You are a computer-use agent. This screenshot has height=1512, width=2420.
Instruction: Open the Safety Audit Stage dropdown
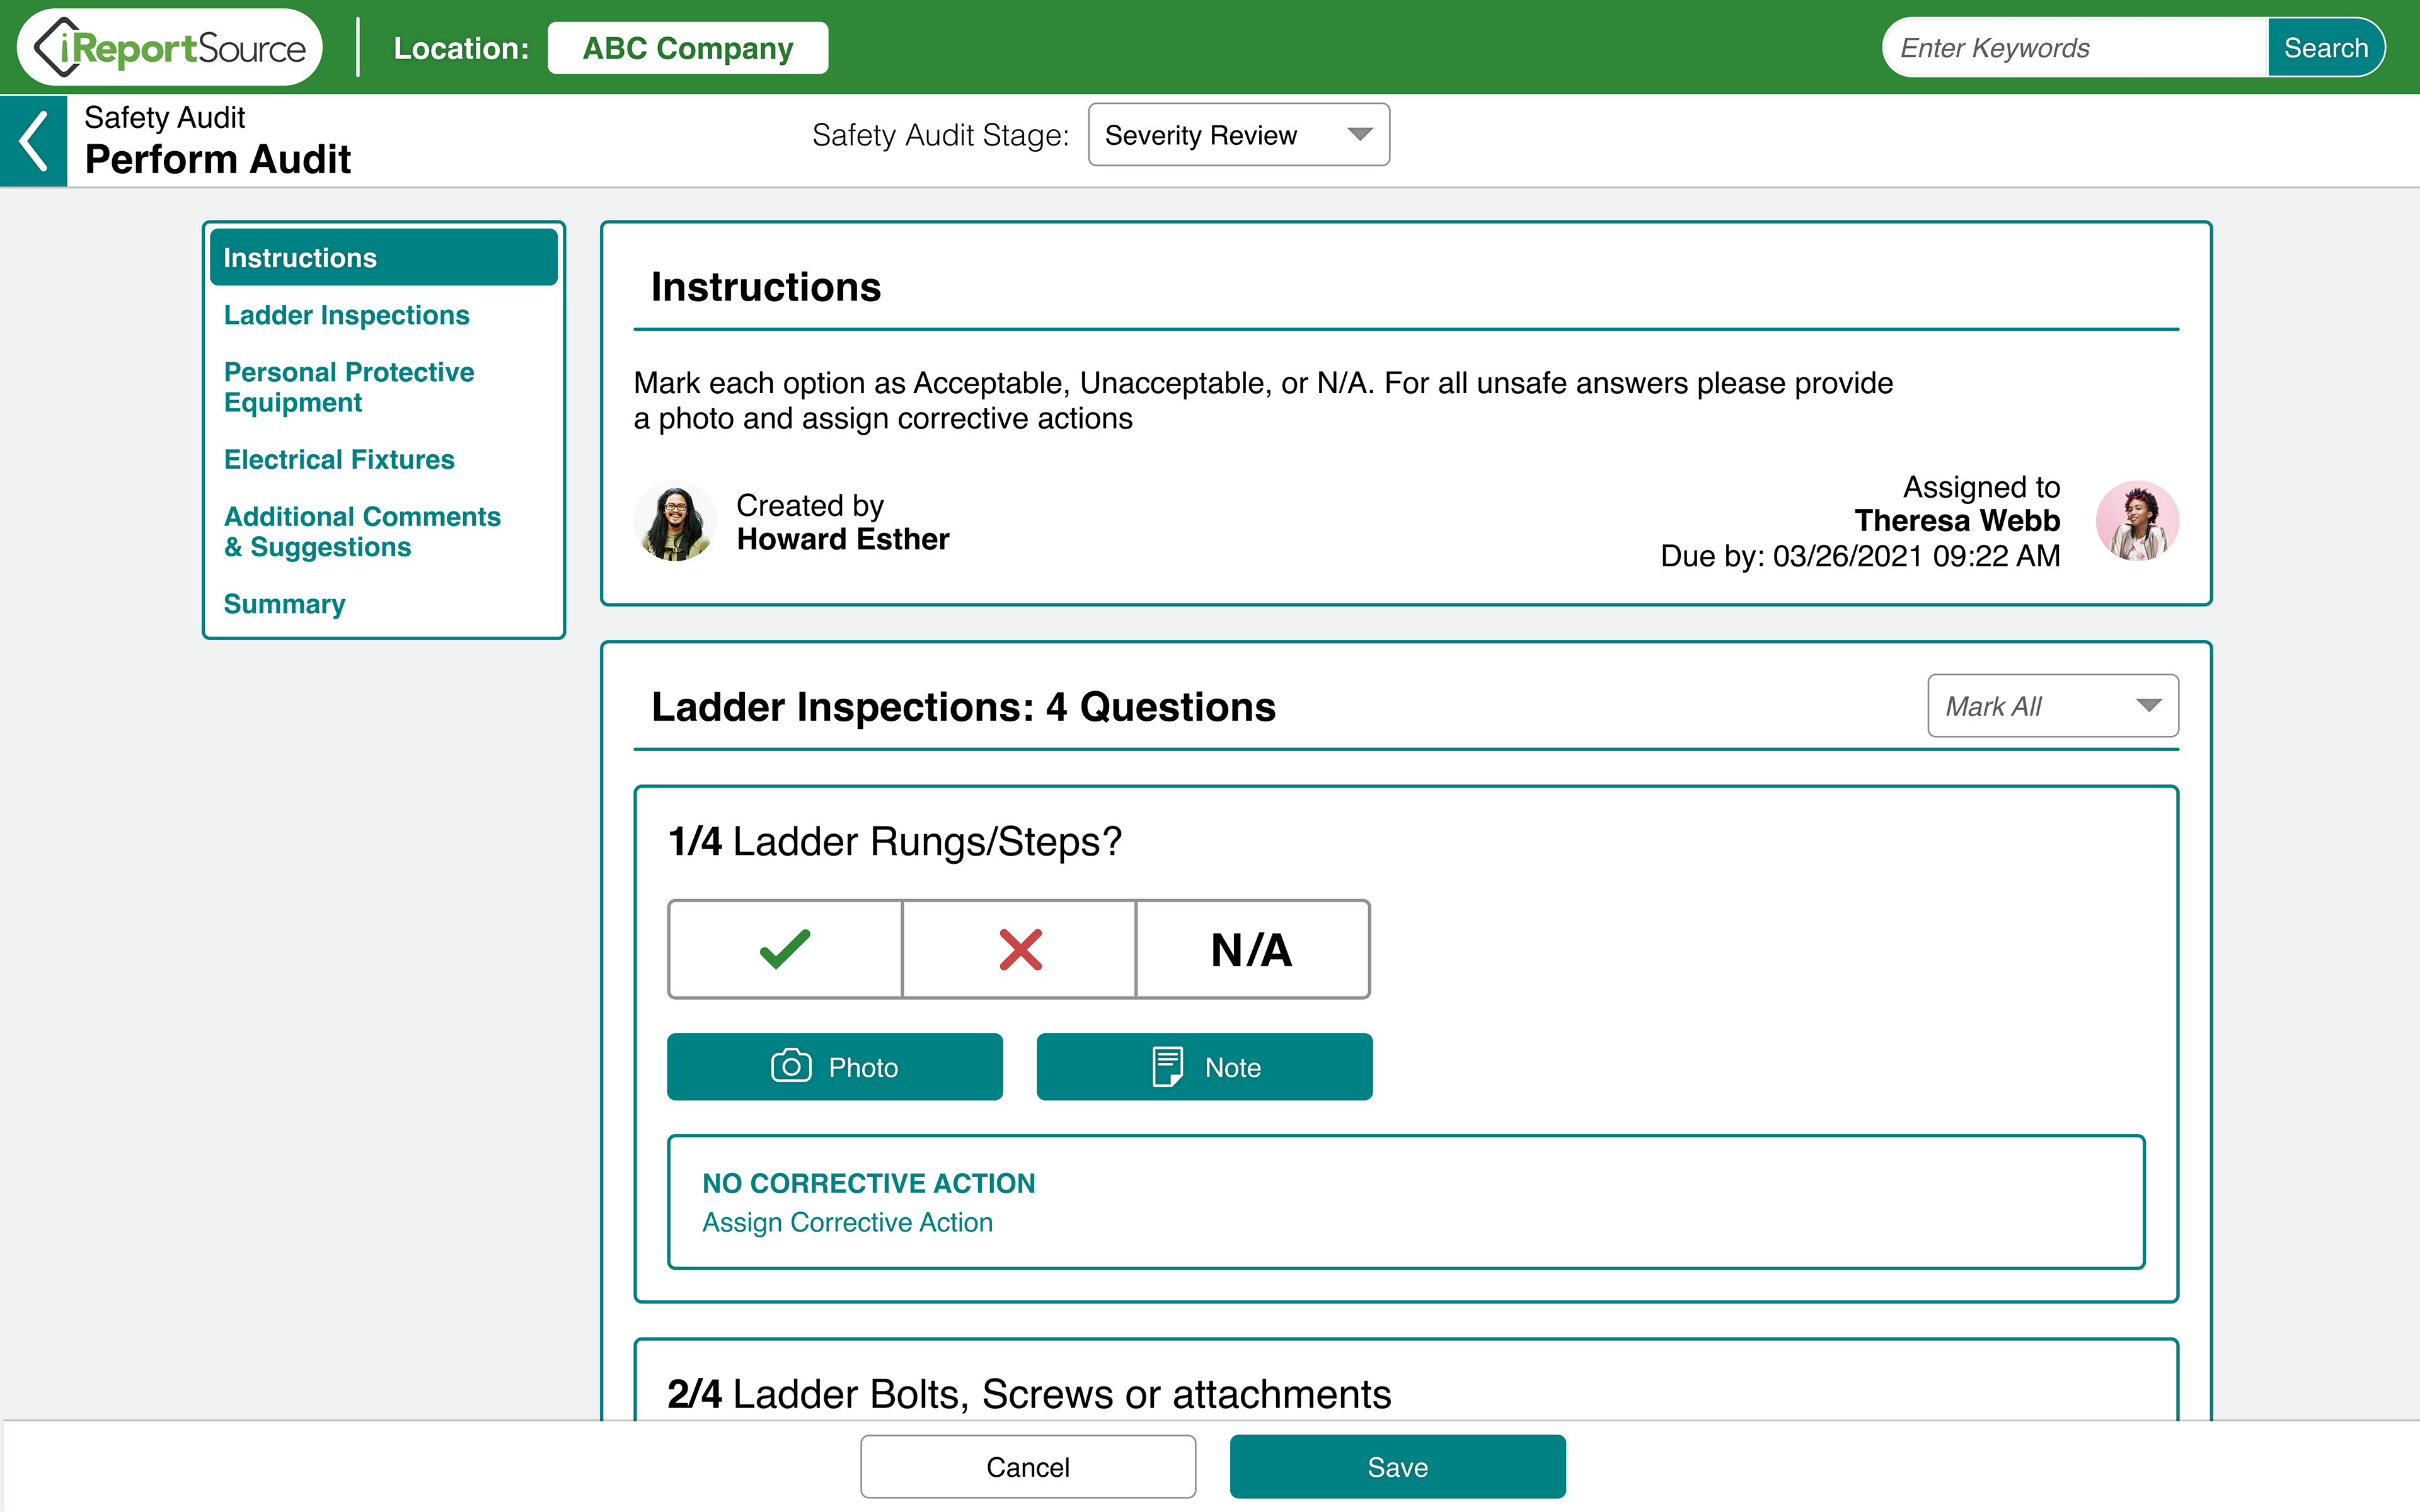[x=1238, y=135]
